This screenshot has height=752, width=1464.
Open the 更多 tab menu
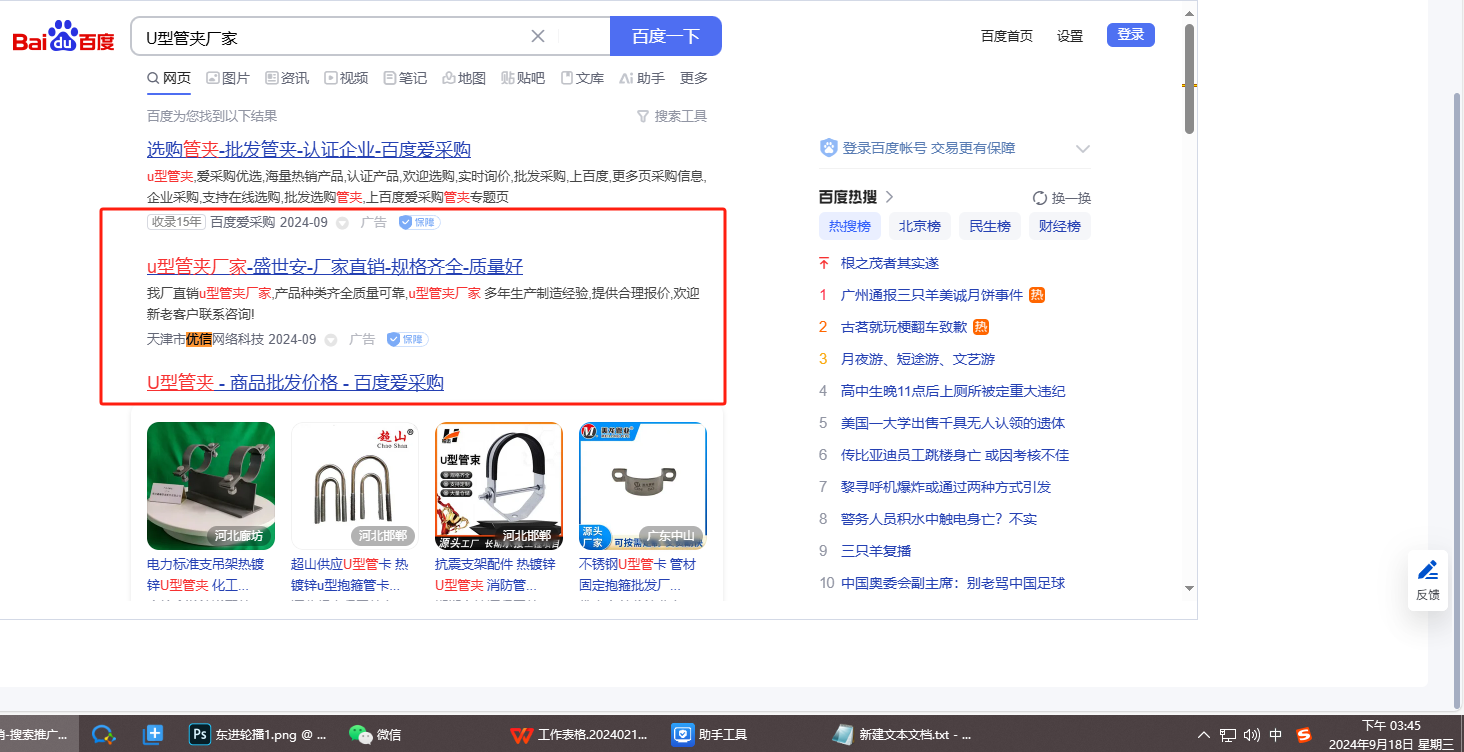(x=694, y=78)
